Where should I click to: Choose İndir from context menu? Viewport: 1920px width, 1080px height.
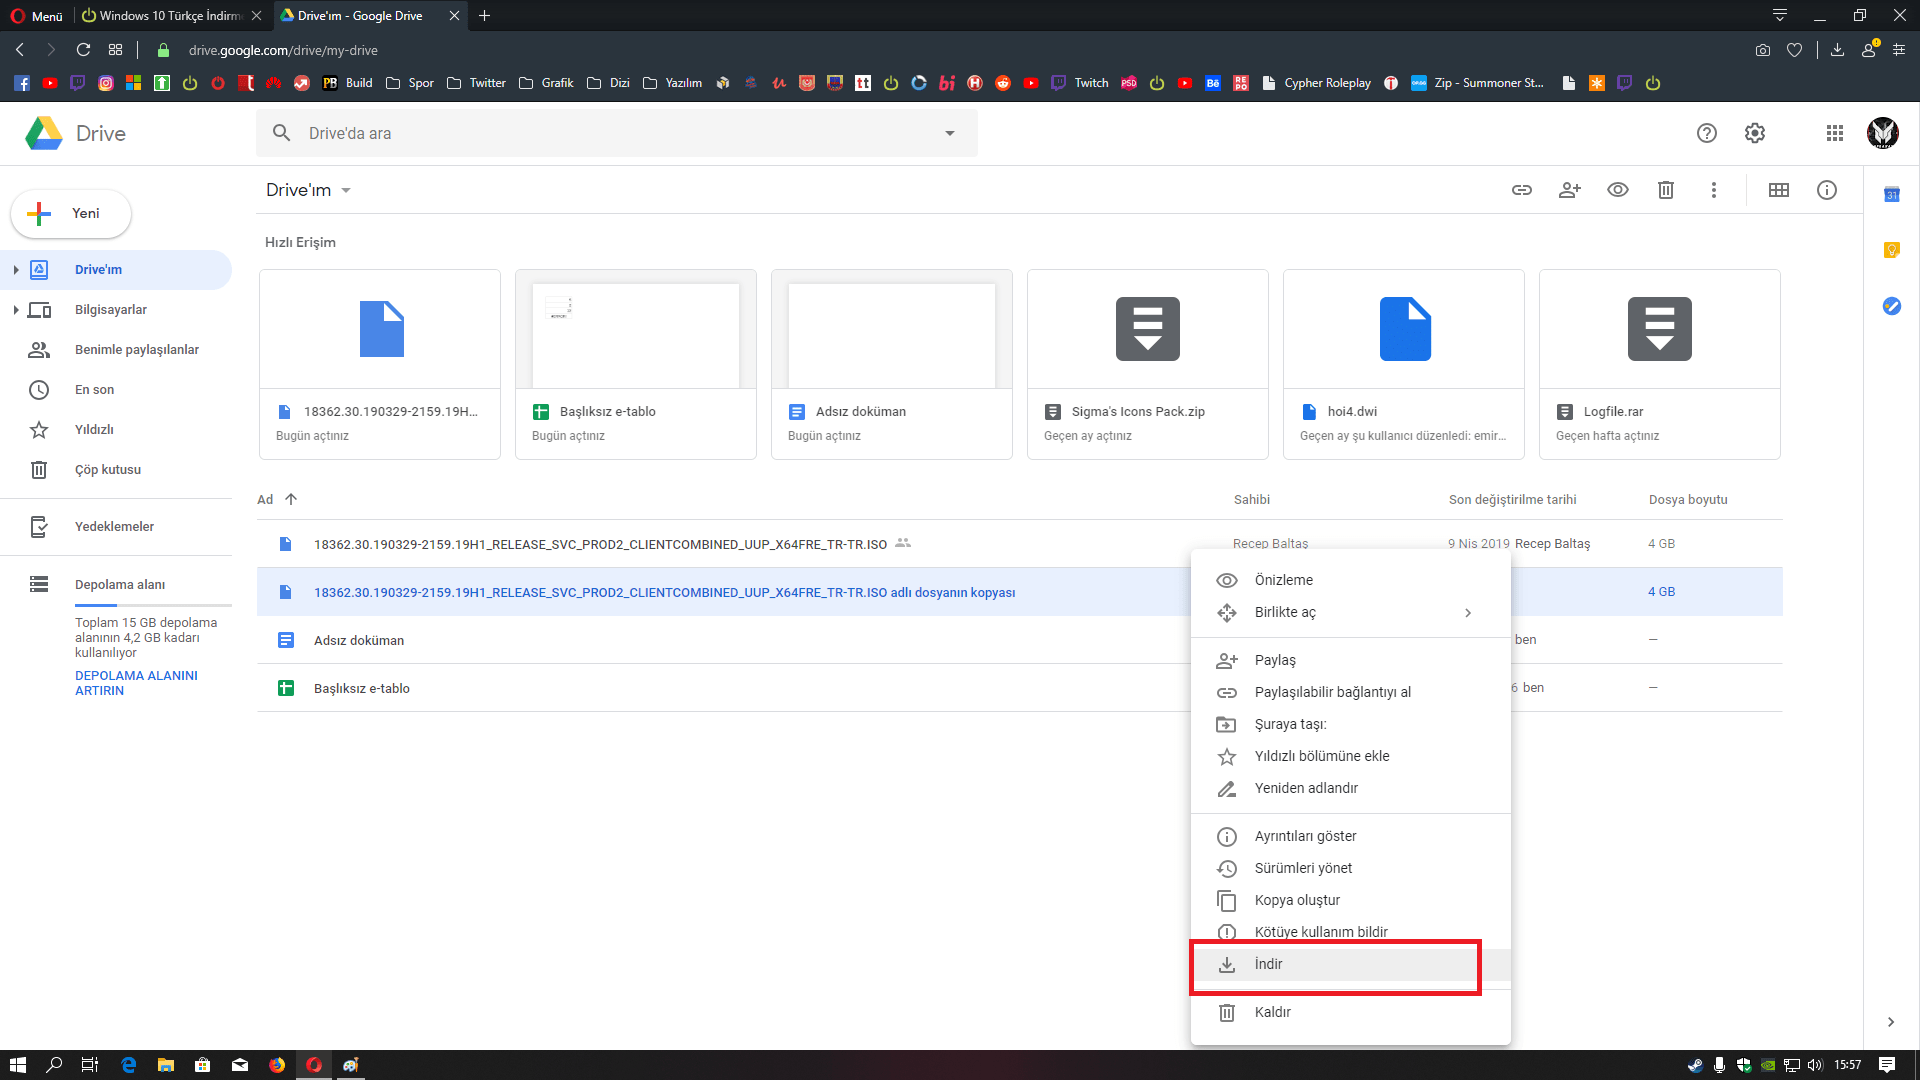1268,964
